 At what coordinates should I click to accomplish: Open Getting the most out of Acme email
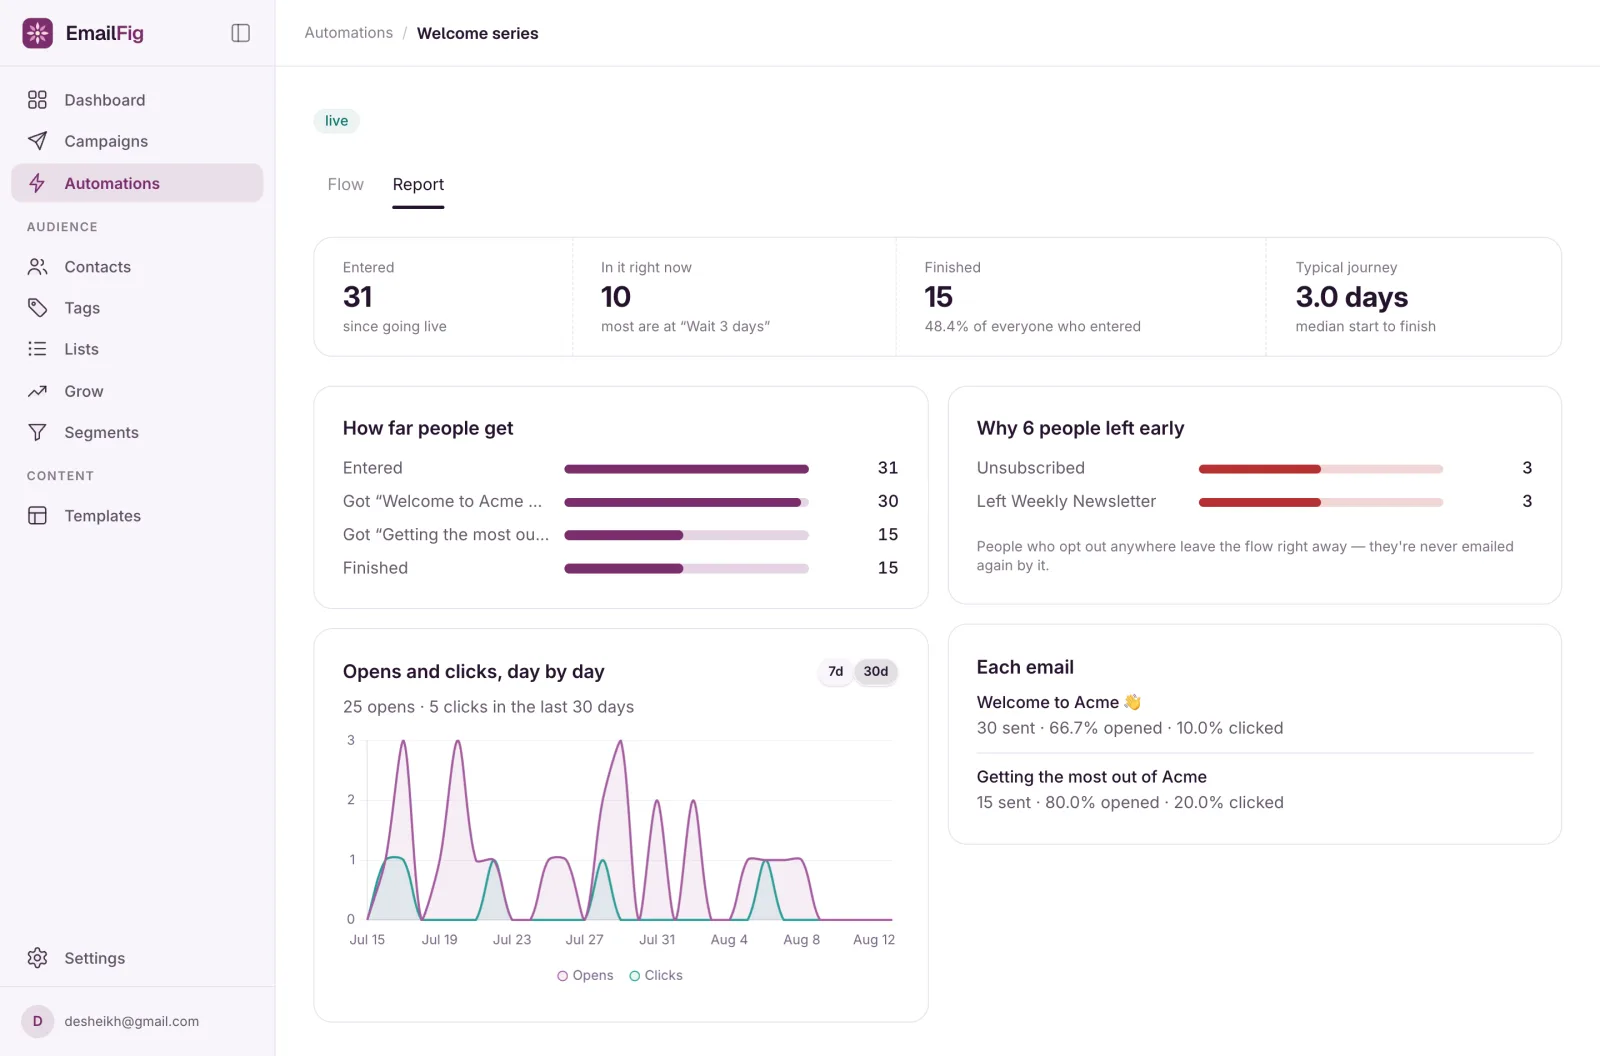[x=1255, y=789]
